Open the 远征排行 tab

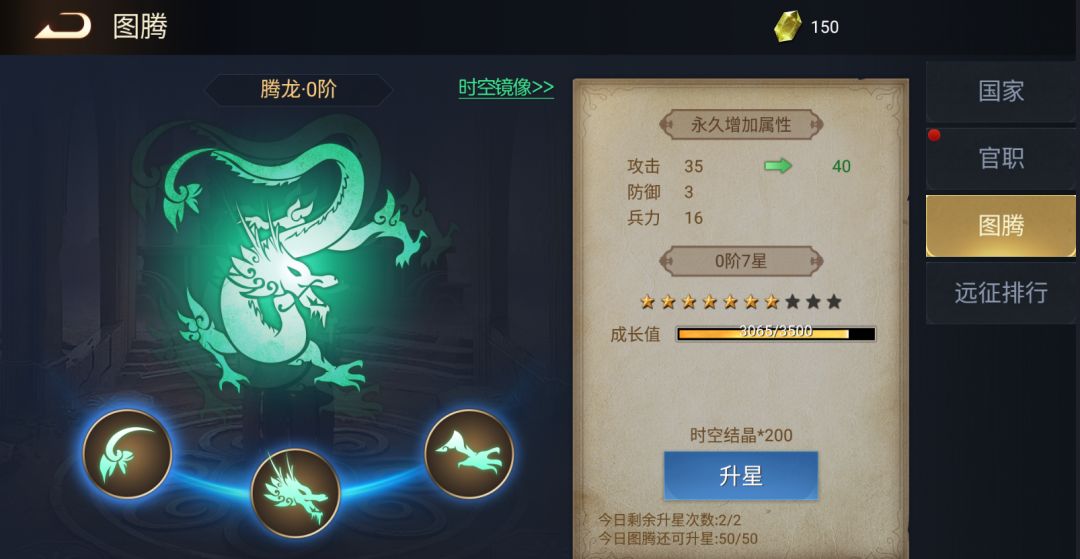point(1001,293)
